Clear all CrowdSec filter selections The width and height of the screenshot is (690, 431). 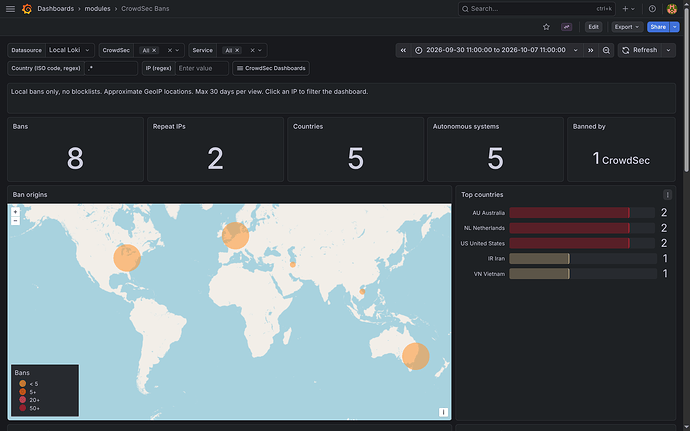click(169, 51)
